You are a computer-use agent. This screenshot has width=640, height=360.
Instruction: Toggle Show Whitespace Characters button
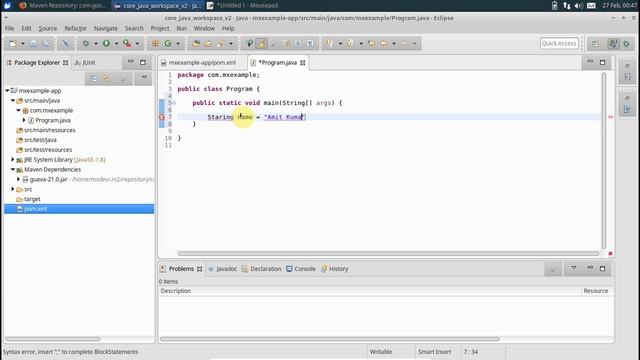coord(310,43)
